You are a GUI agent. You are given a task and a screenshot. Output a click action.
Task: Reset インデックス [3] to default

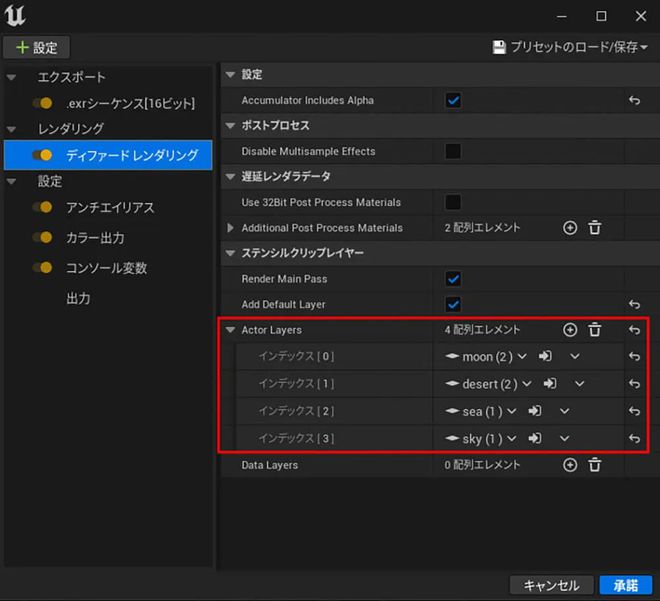(x=634, y=439)
